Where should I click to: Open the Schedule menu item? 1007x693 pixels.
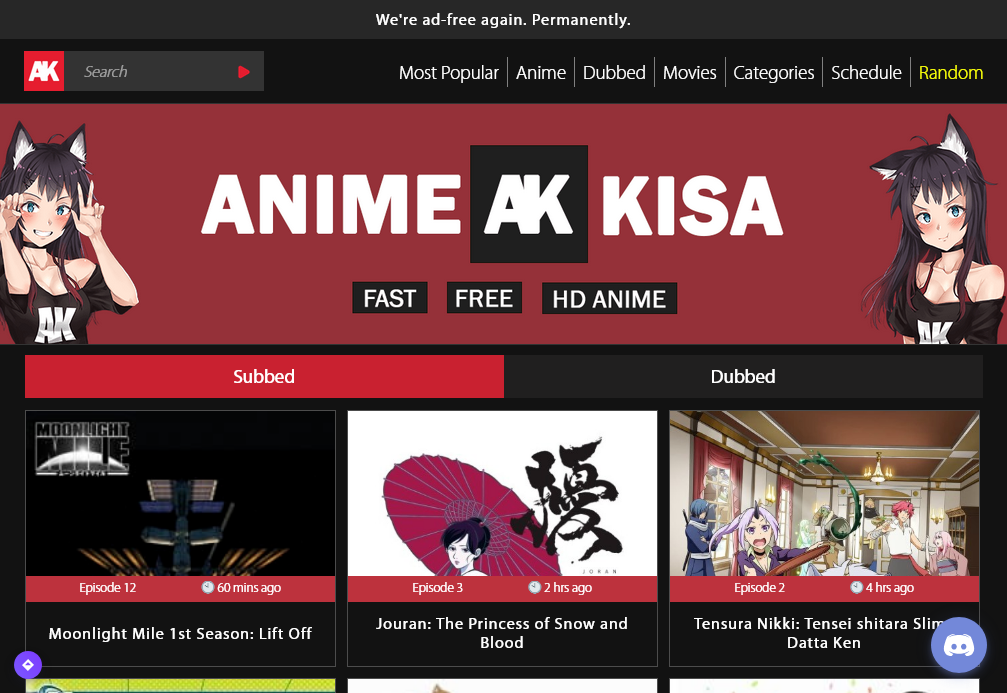click(866, 73)
